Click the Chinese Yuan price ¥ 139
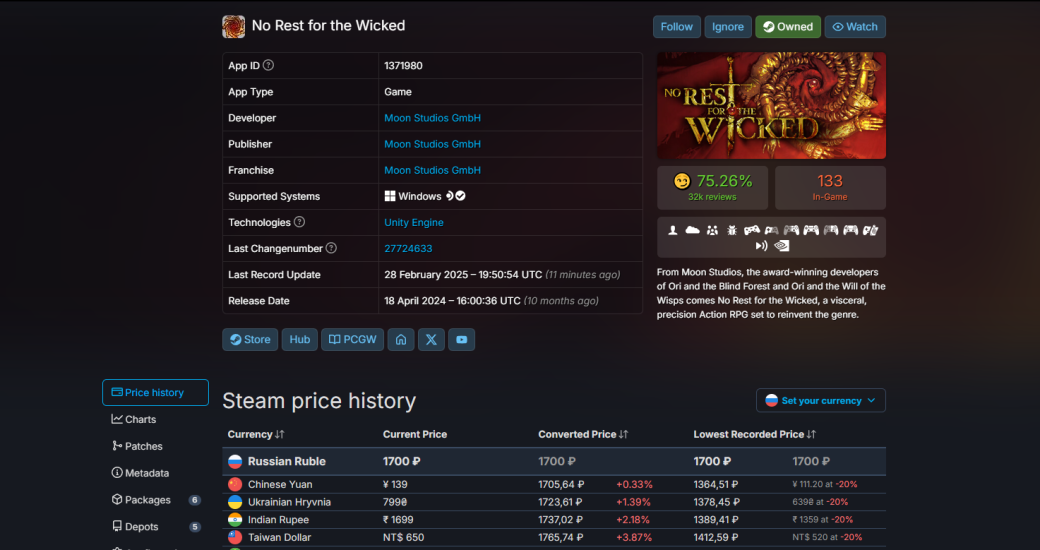Viewport: 1040px width, 550px height. [395, 485]
